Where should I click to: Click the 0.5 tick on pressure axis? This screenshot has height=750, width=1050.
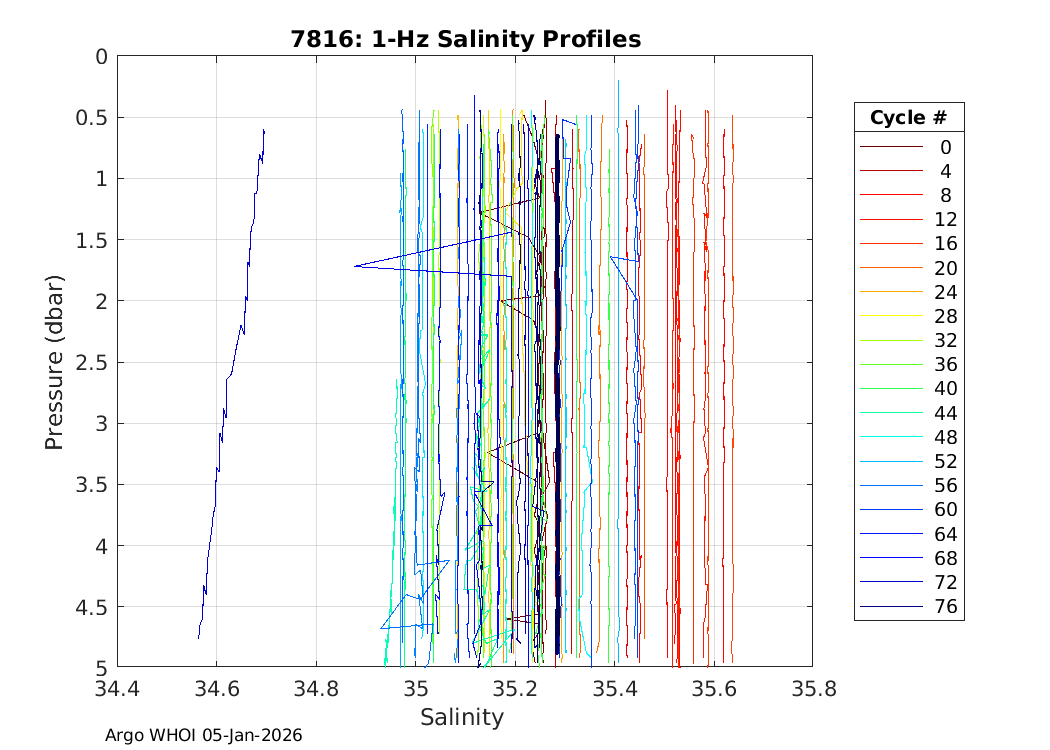(92, 117)
